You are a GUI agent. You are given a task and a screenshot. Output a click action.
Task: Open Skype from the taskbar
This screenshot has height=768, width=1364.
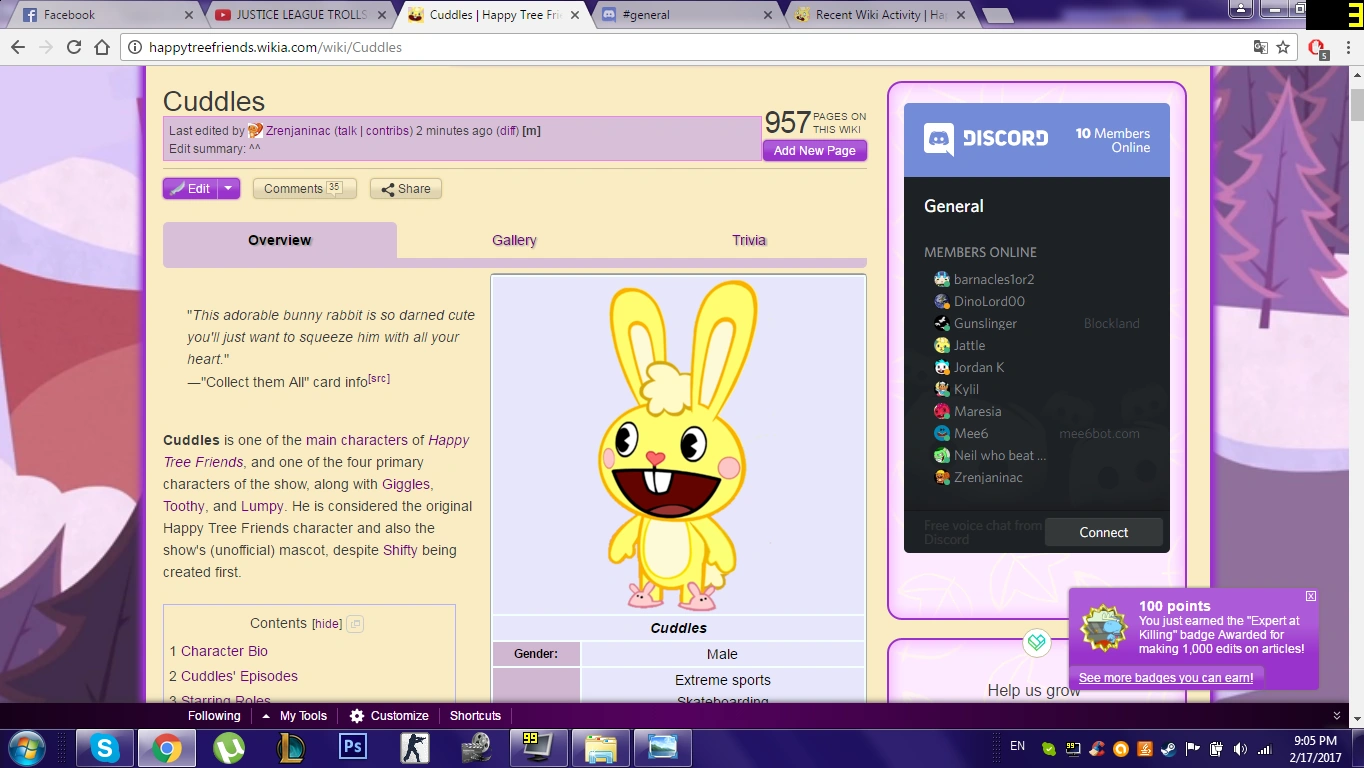pyautogui.click(x=104, y=748)
